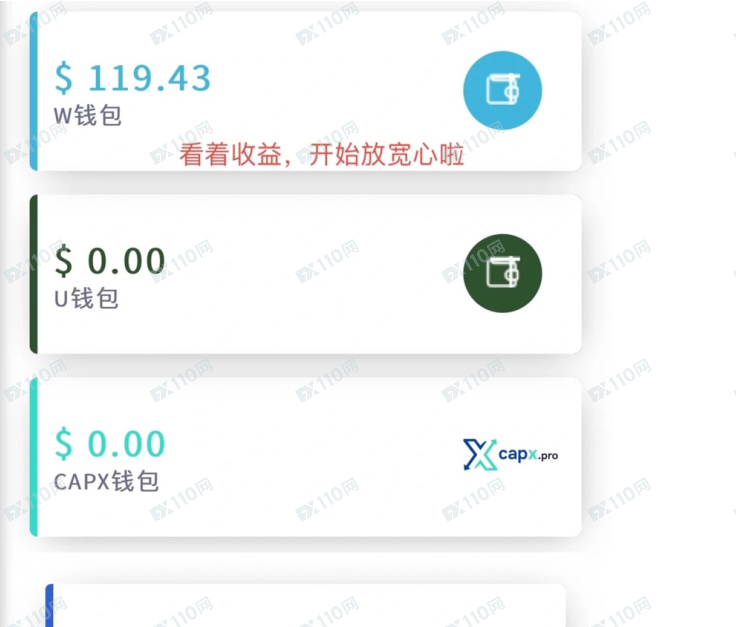Open the CAPX钱包 label
This screenshot has height=627, width=736.
click(x=107, y=481)
